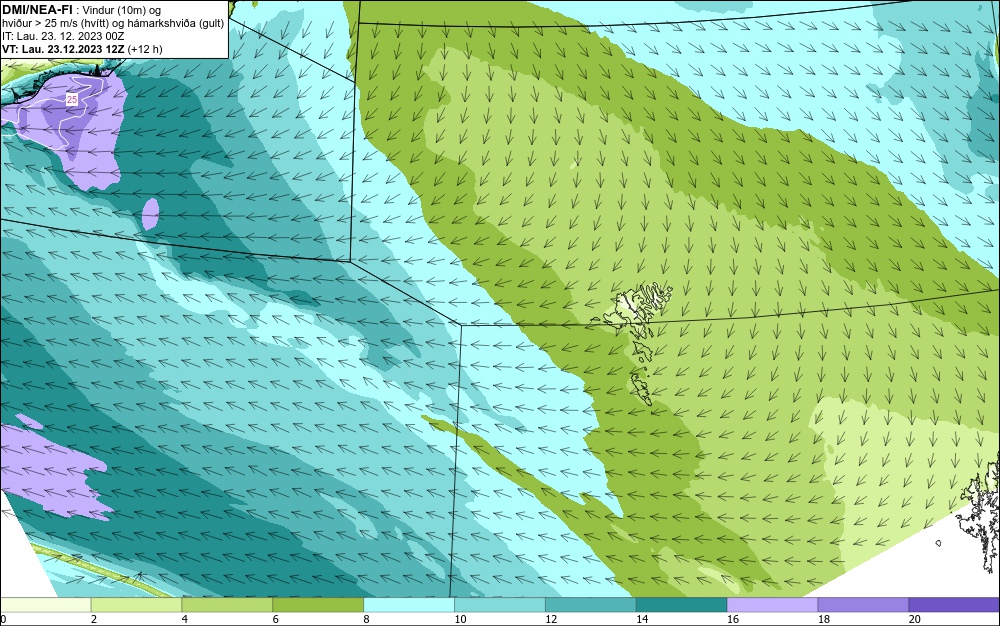
Task: Click legend scale label '12'
Action: coord(551,619)
